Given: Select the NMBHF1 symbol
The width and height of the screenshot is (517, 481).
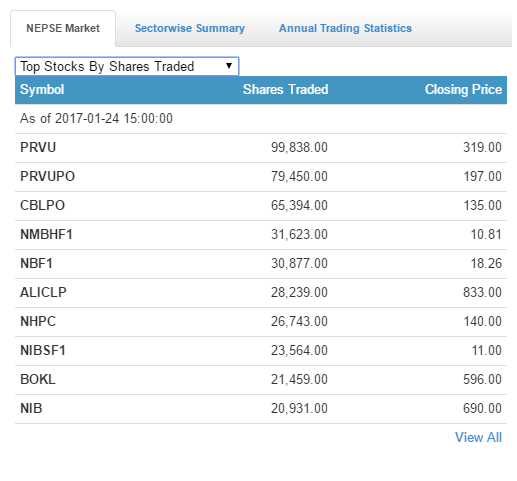Looking at the screenshot, I should (x=46, y=234).
